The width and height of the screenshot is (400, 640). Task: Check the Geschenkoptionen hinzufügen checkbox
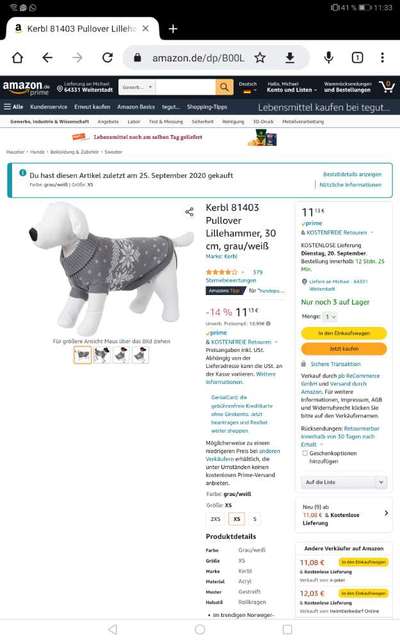point(304,453)
